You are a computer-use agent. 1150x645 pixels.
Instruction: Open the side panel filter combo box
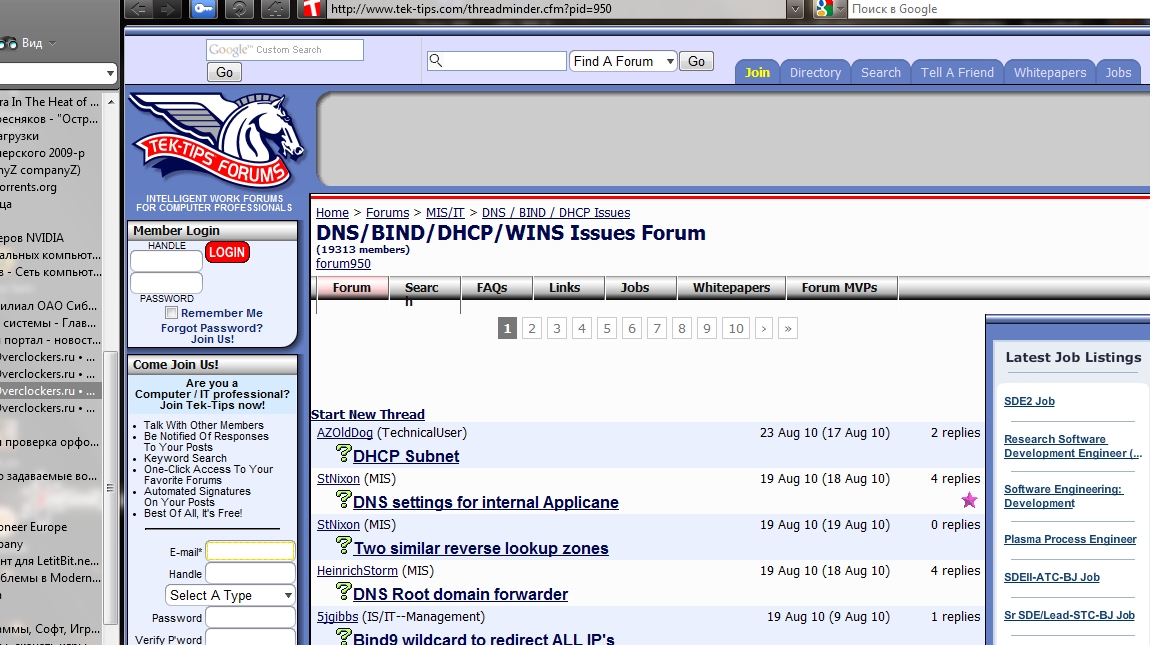(58, 73)
